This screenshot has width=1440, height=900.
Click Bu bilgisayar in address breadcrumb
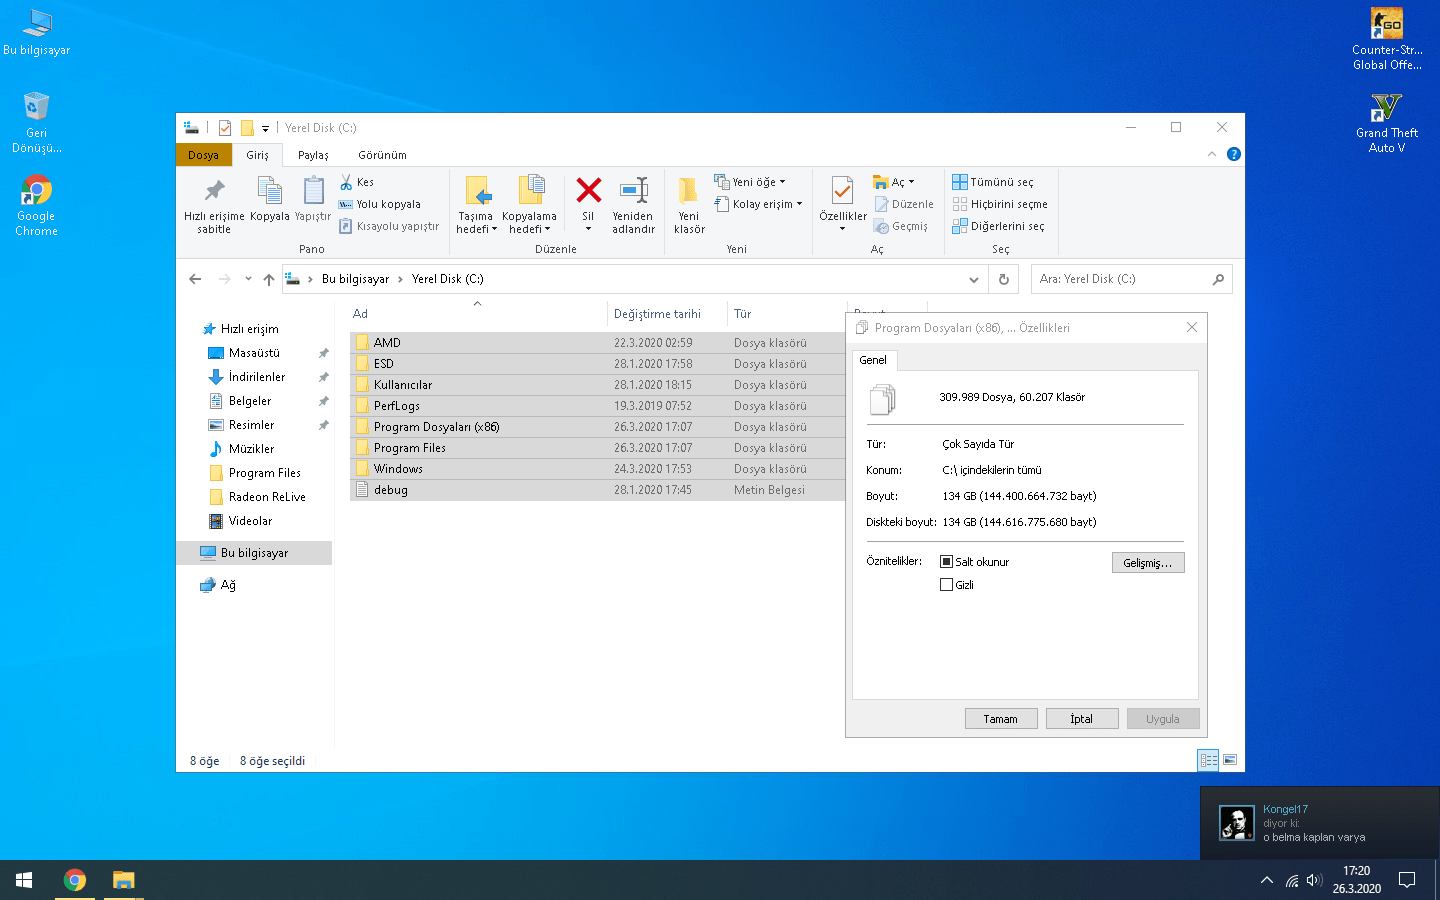point(355,279)
